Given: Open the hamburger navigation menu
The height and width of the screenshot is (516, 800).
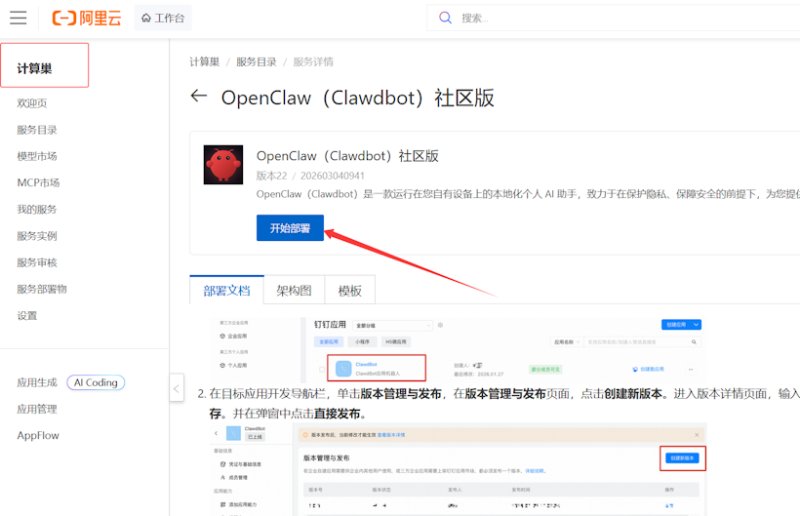Looking at the screenshot, I should 18,18.
